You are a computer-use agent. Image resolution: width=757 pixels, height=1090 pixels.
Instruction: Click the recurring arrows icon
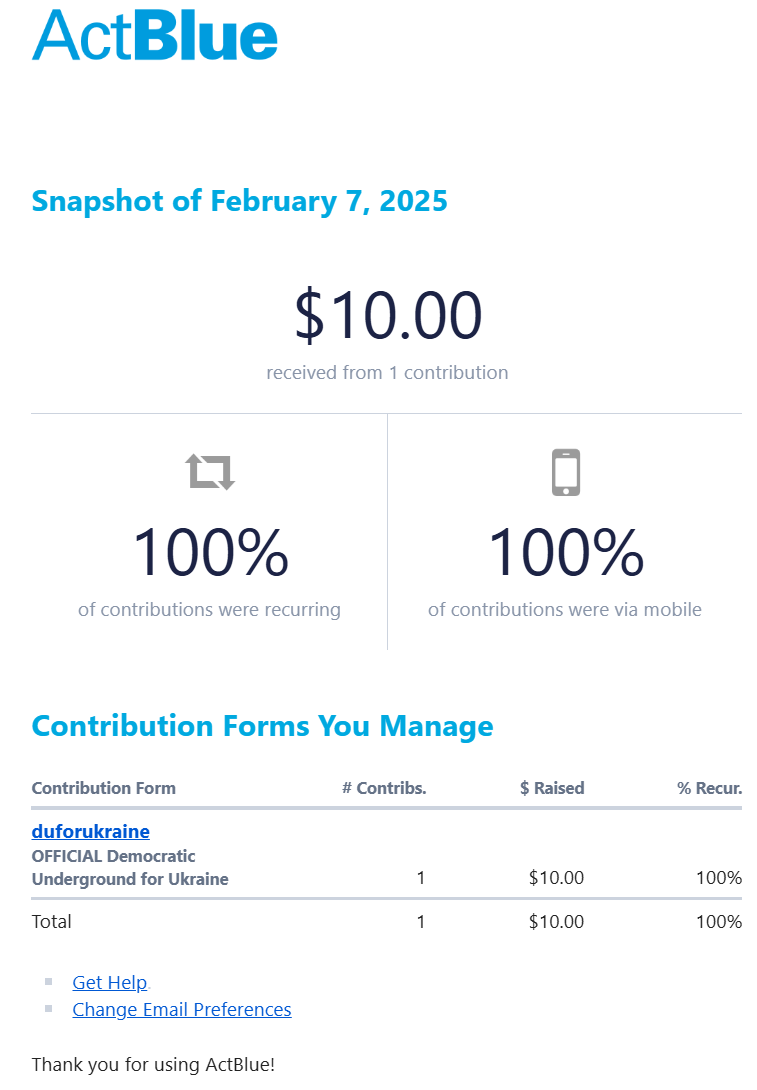pos(210,471)
